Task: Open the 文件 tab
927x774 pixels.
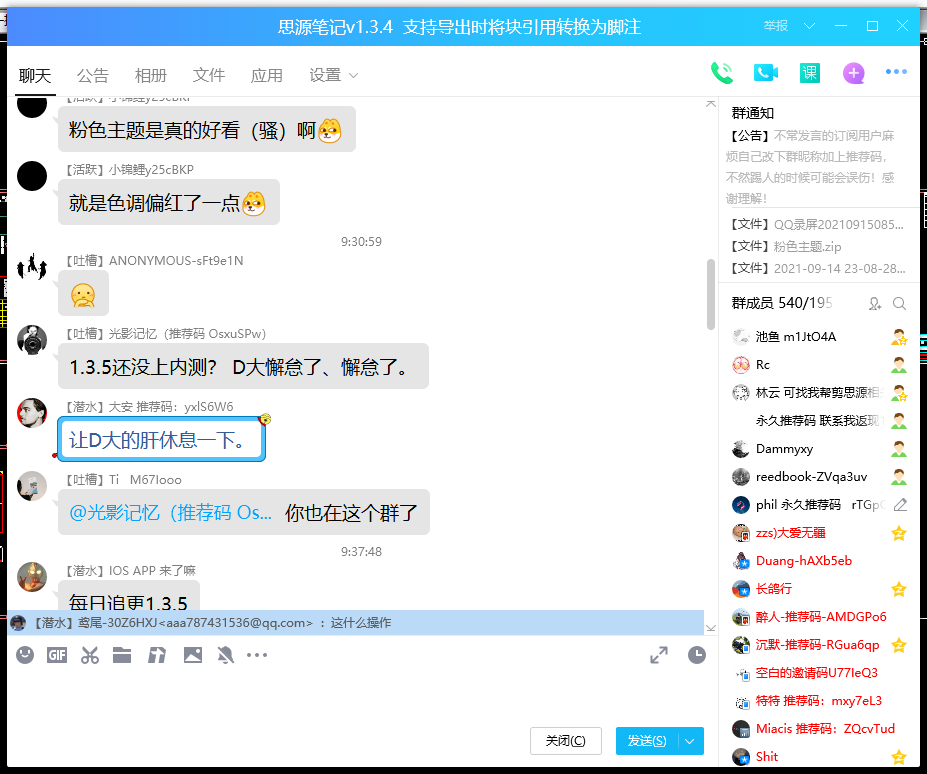Action: pyautogui.click(x=209, y=76)
